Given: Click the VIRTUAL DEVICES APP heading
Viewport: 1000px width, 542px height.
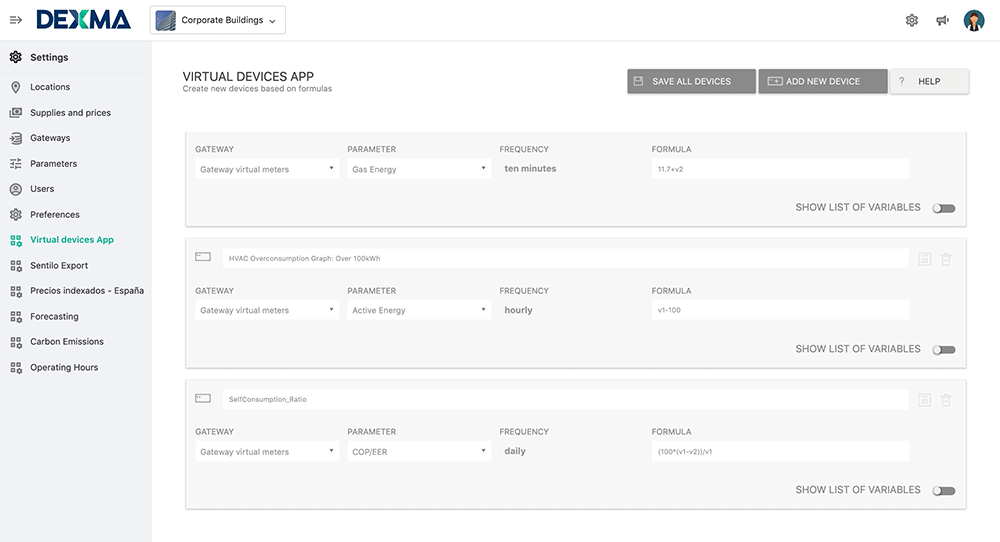Looking at the screenshot, I should tap(248, 77).
